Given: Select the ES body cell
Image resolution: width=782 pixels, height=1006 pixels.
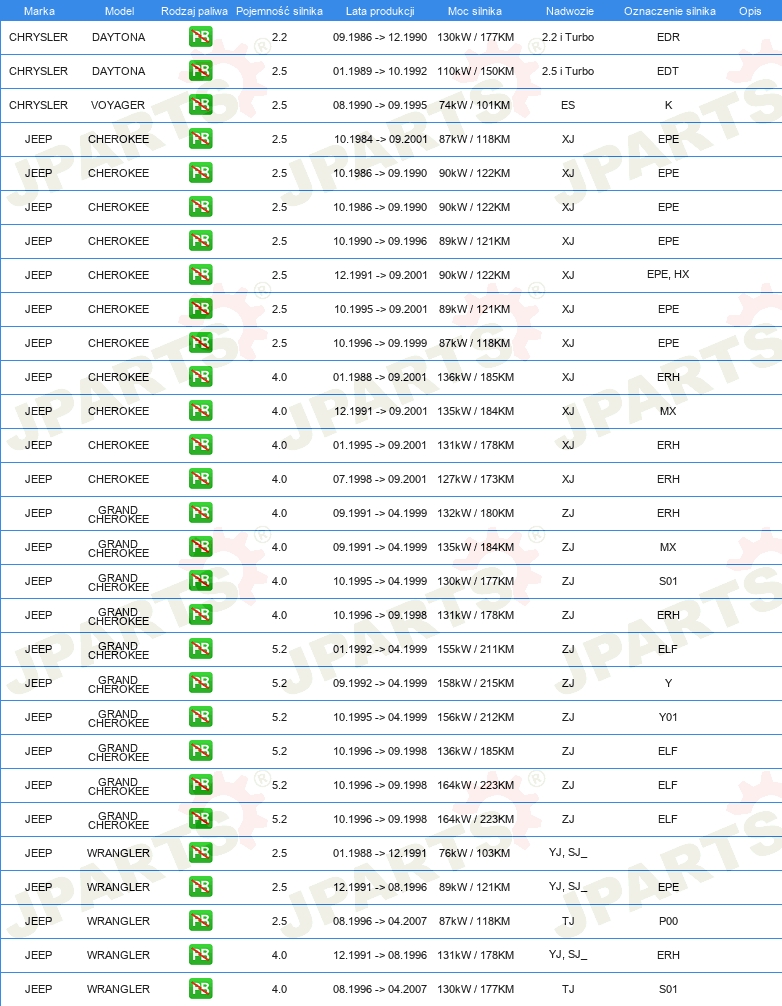Looking at the screenshot, I should click(x=568, y=105).
